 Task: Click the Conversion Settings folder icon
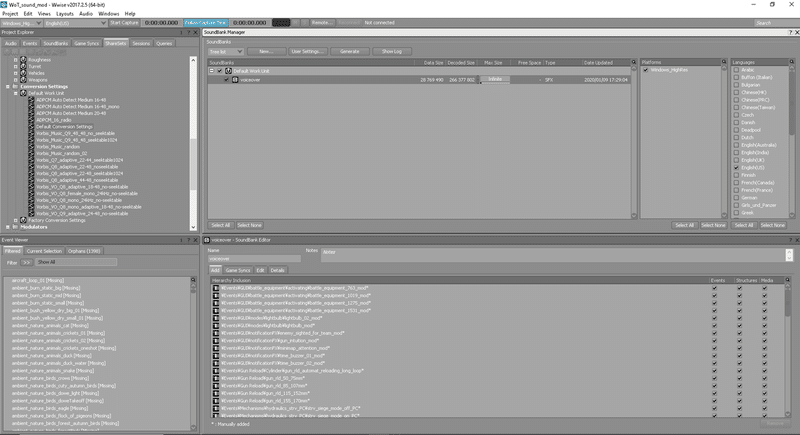(15, 87)
